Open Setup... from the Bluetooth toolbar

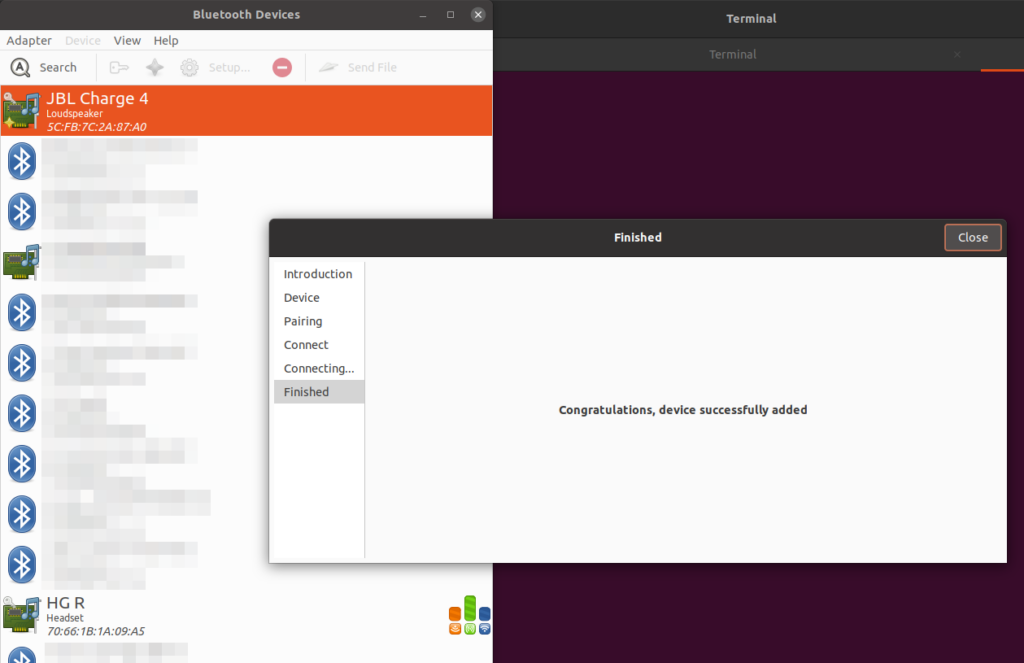(215, 67)
